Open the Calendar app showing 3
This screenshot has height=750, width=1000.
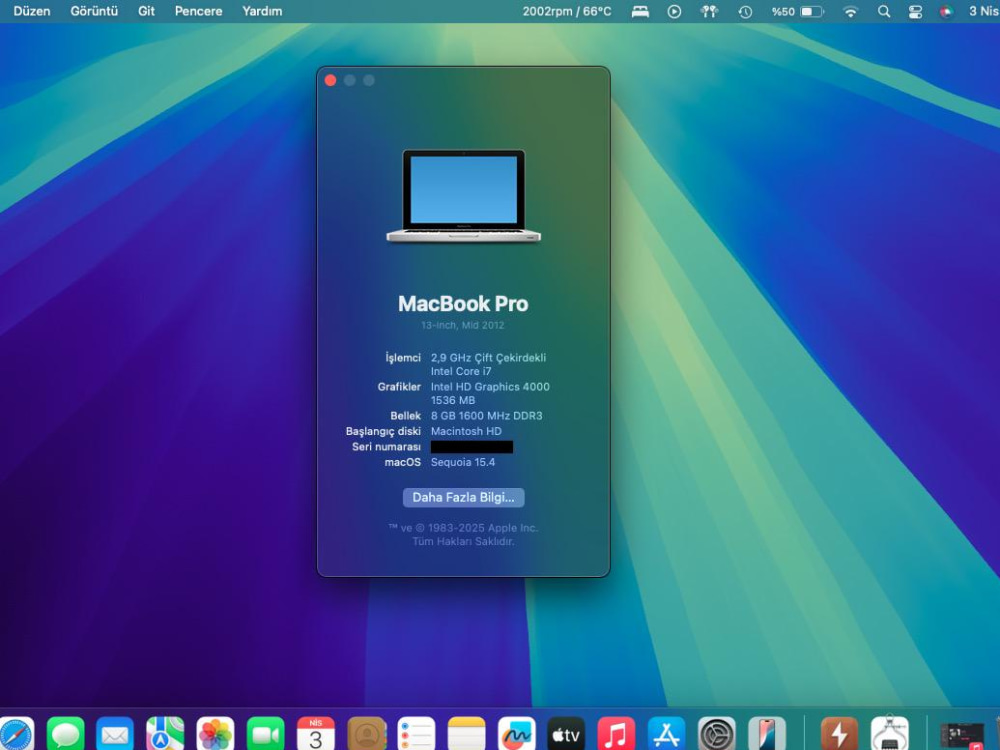pyautogui.click(x=316, y=734)
